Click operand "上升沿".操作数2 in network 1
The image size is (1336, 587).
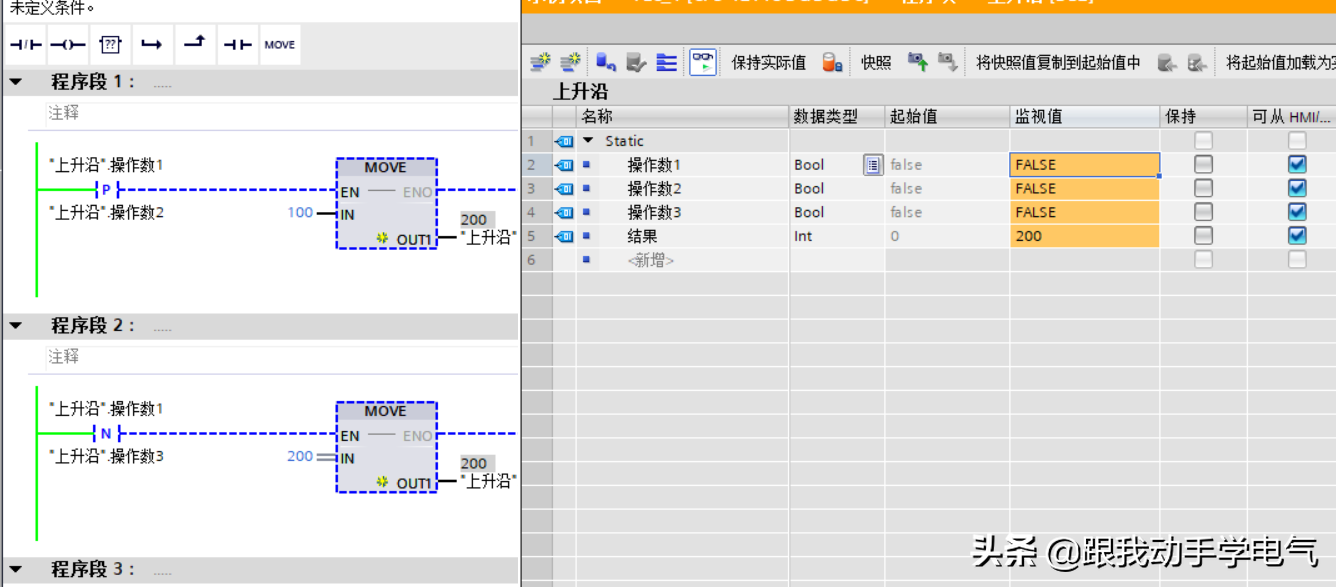[106, 212]
